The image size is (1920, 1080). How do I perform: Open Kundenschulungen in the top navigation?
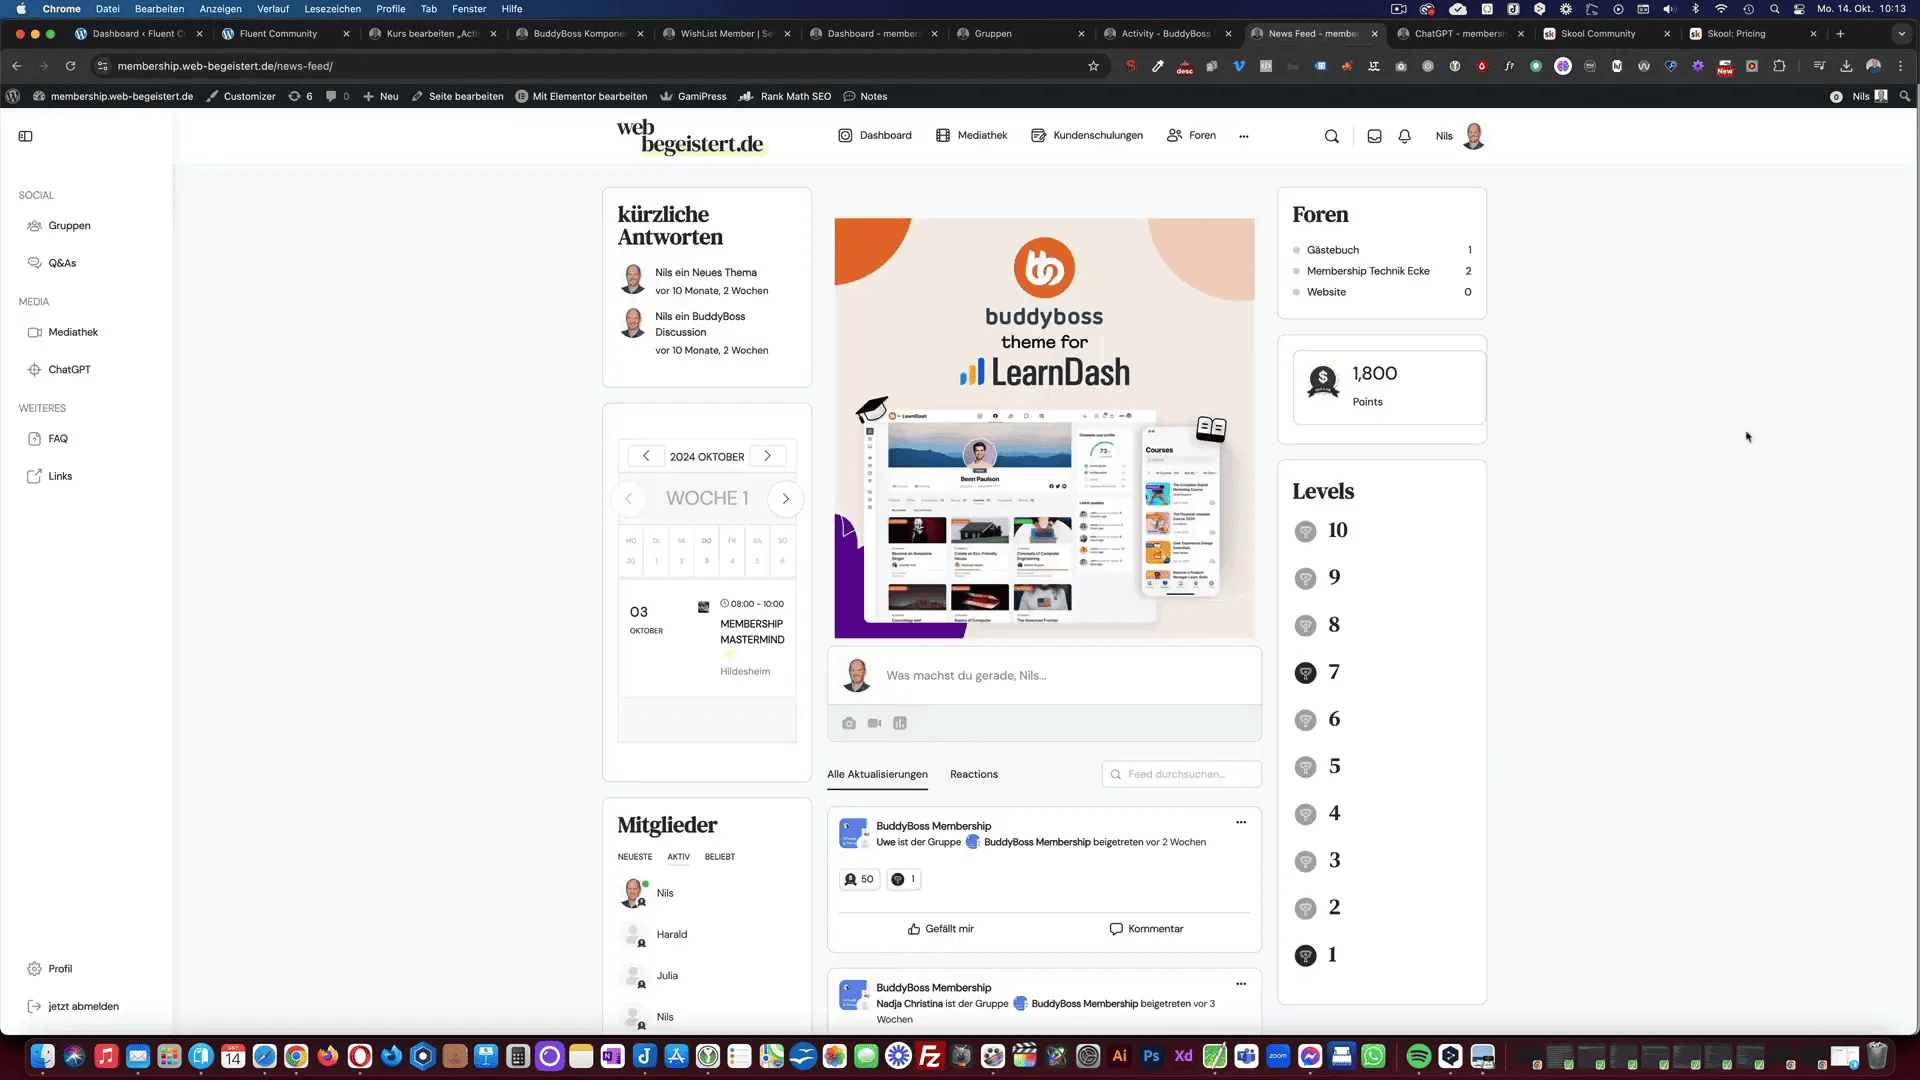click(x=1087, y=135)
